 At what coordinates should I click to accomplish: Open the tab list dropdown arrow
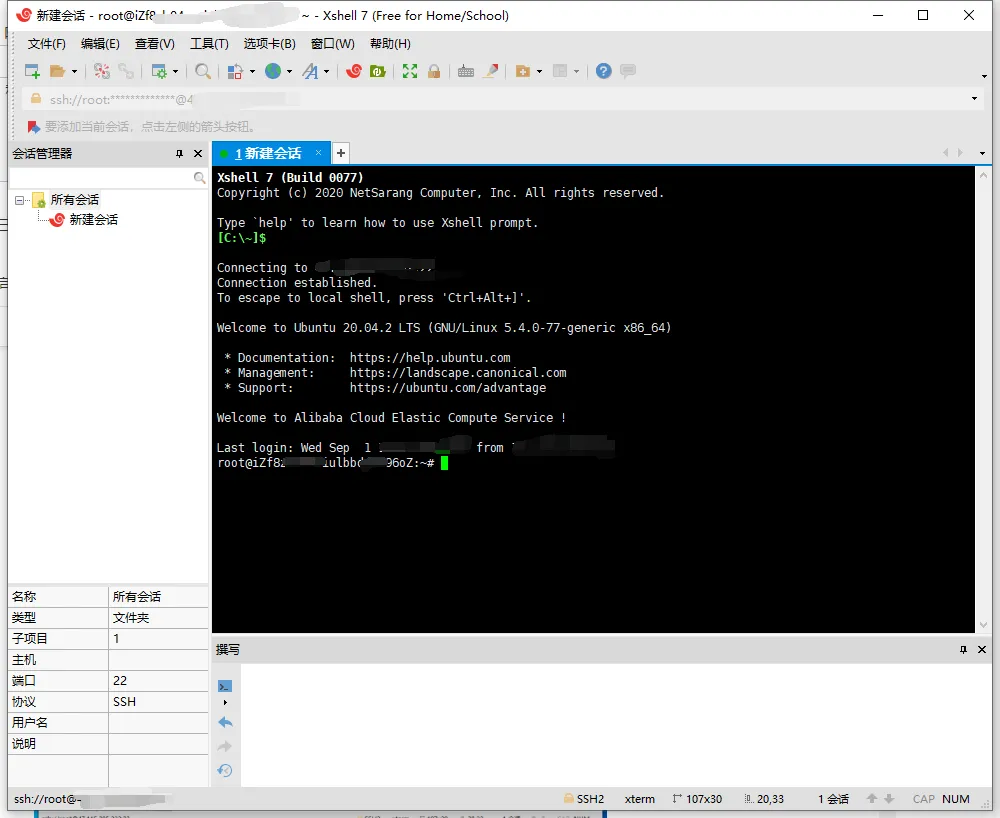pyautogui.click(x=982, y=153)
